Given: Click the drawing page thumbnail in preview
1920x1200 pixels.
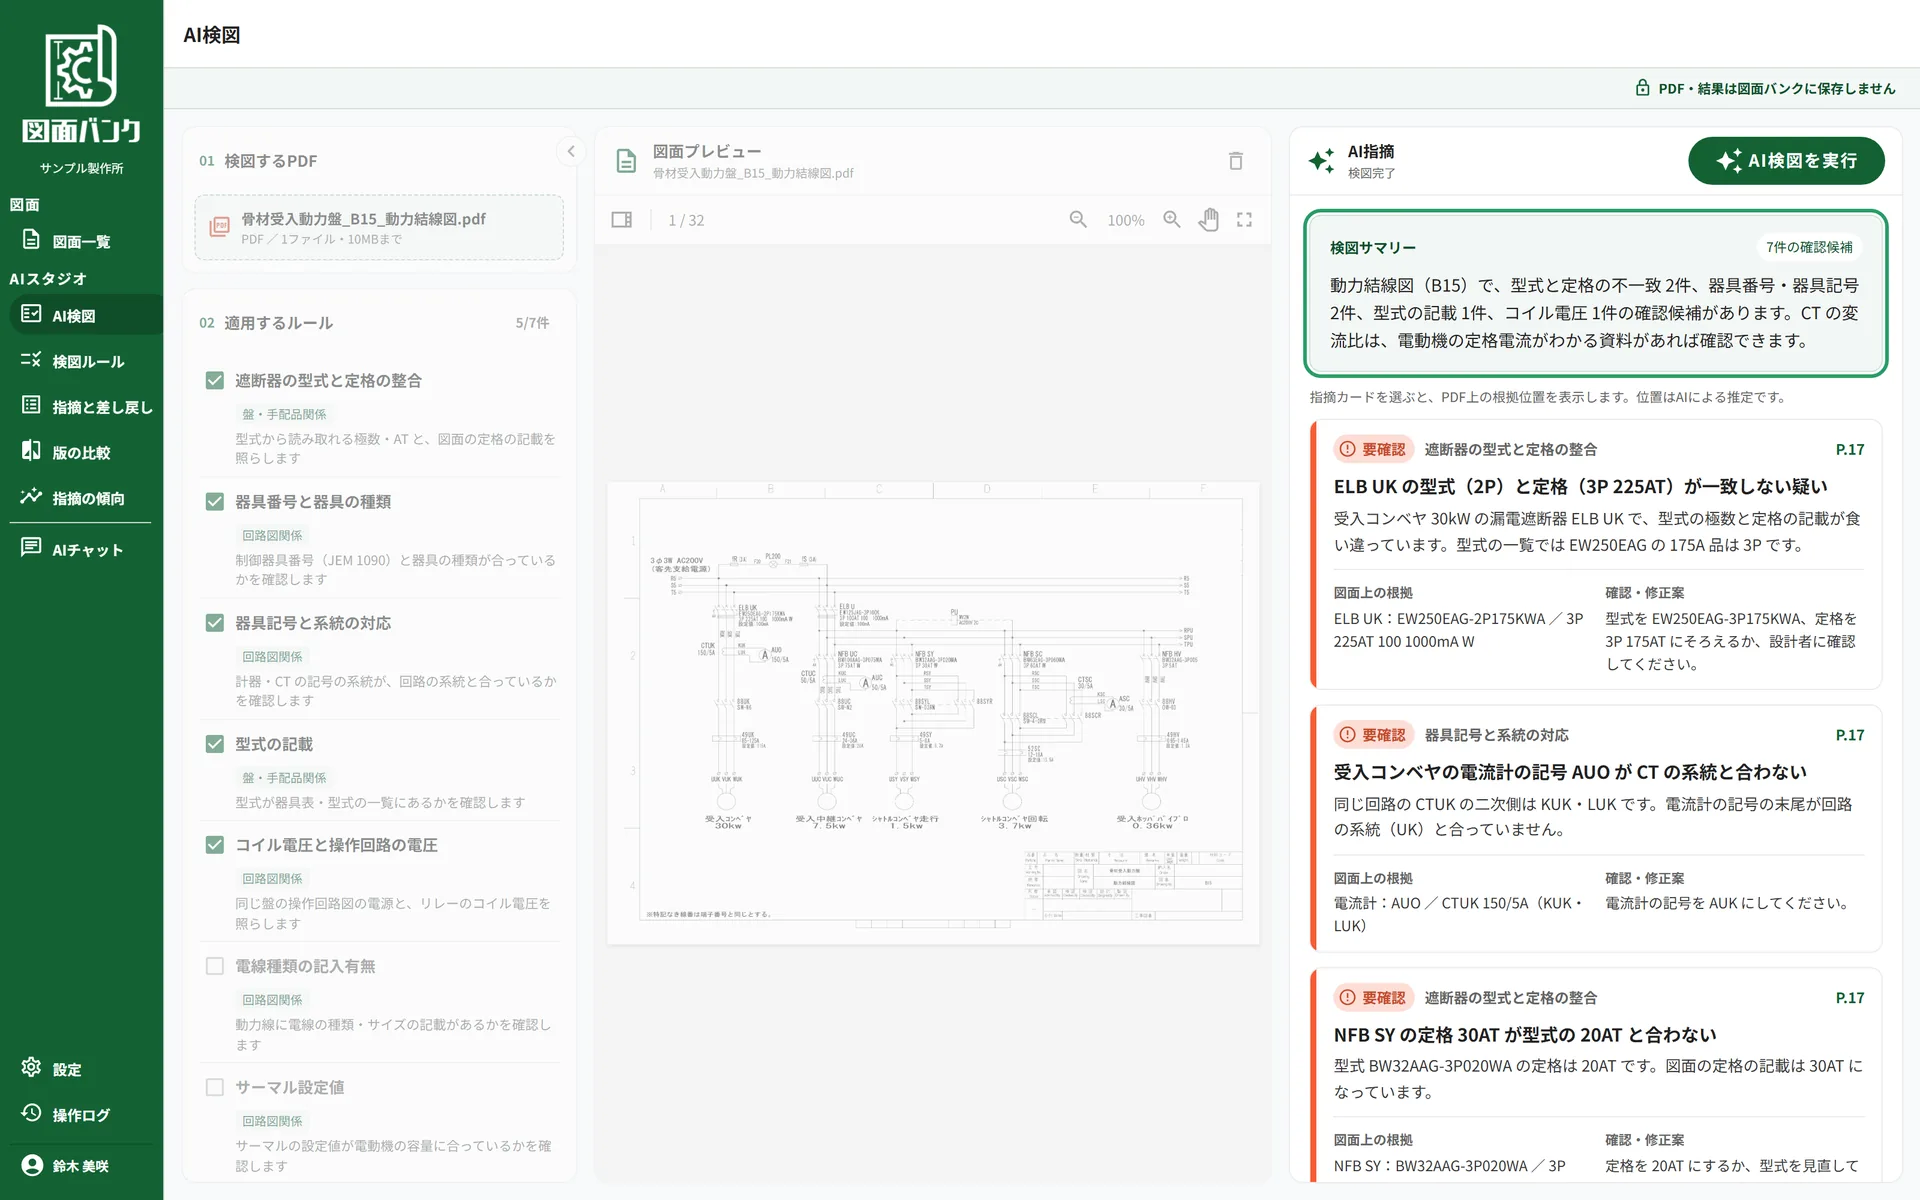Looking at the screenshot, I should coord(933,713).
